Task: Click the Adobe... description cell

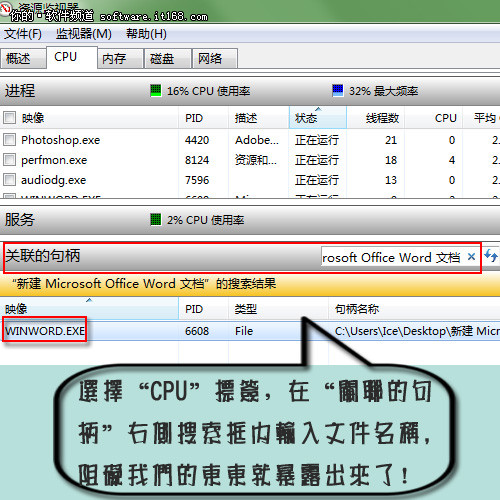Action: pyautogui.click(x=256, y=140)
